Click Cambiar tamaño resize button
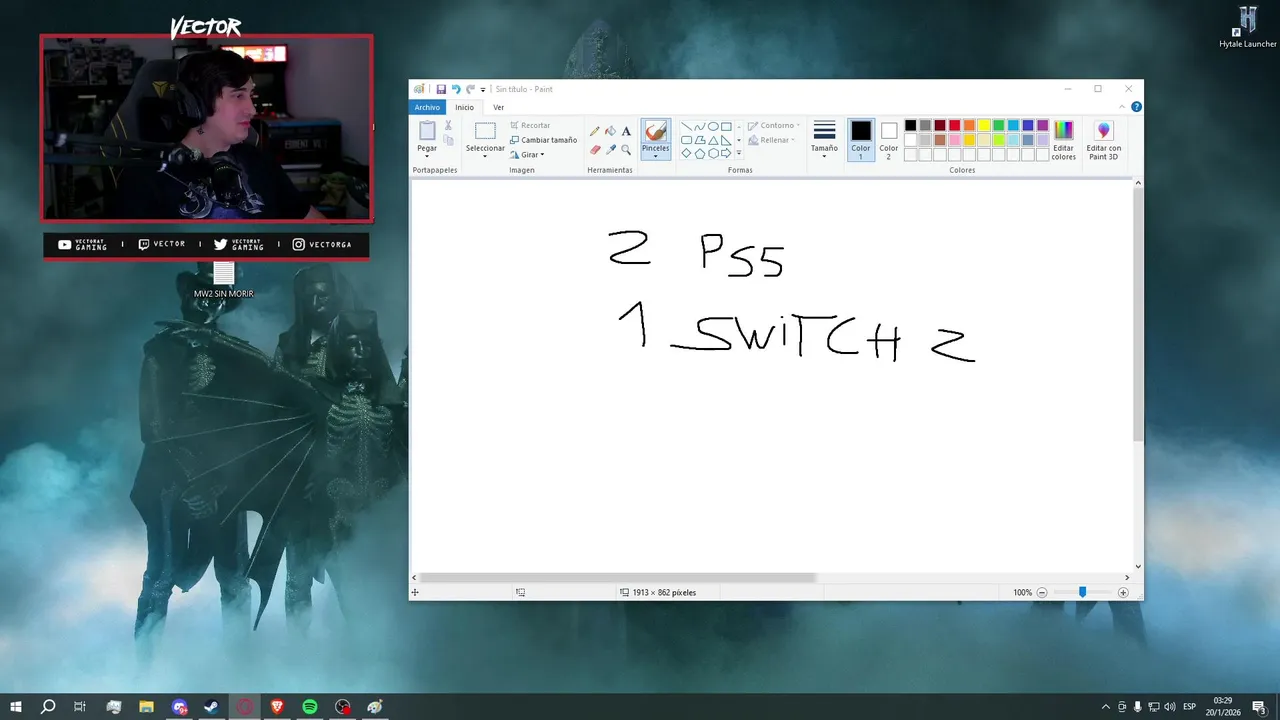The height and width of the screenshot is (720, 1280). 543,140
